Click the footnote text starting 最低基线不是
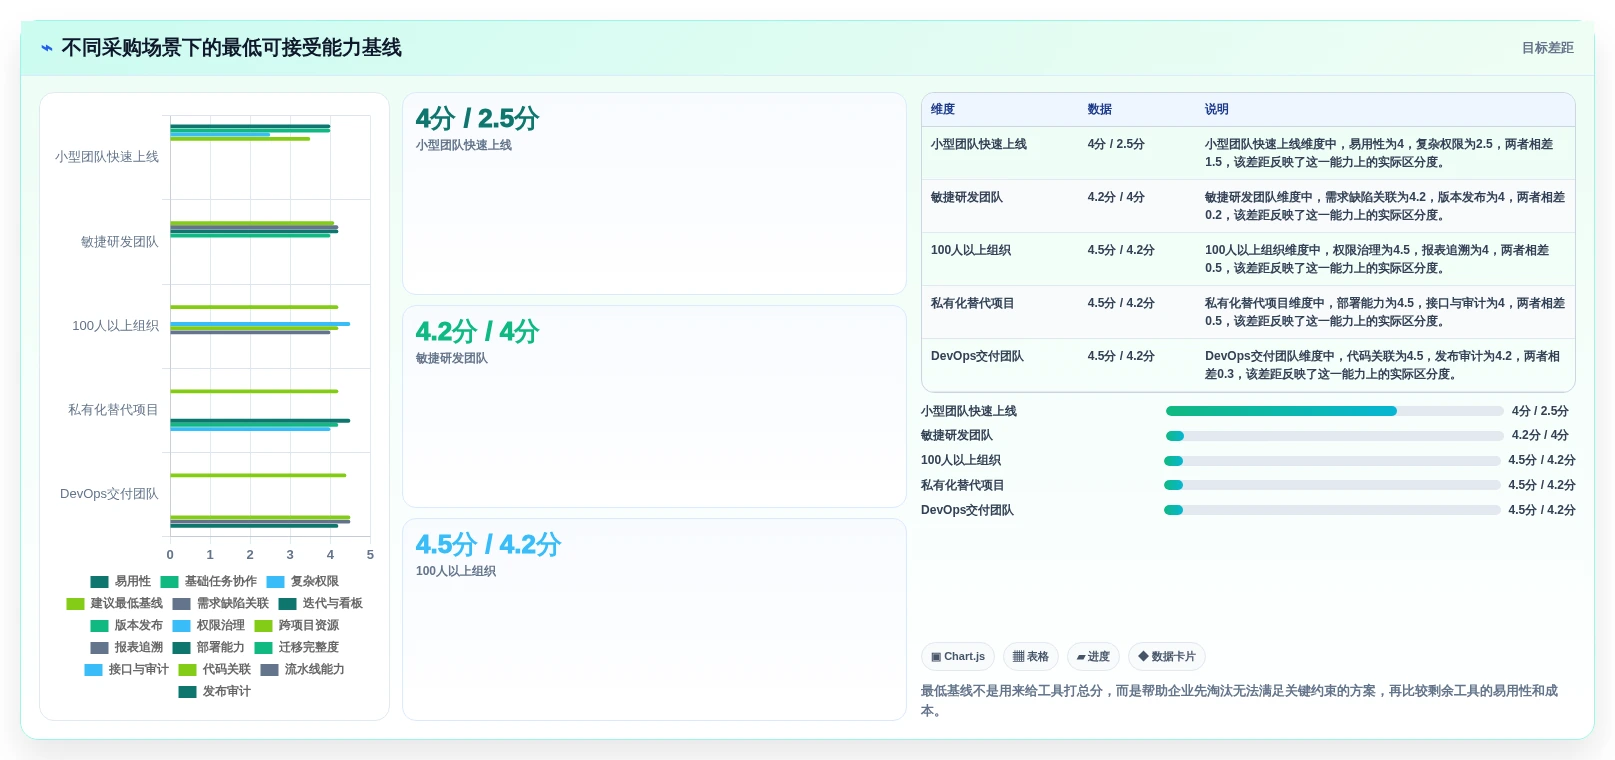Screen dimensions: 1615x760 click(x=1240, y=701)
